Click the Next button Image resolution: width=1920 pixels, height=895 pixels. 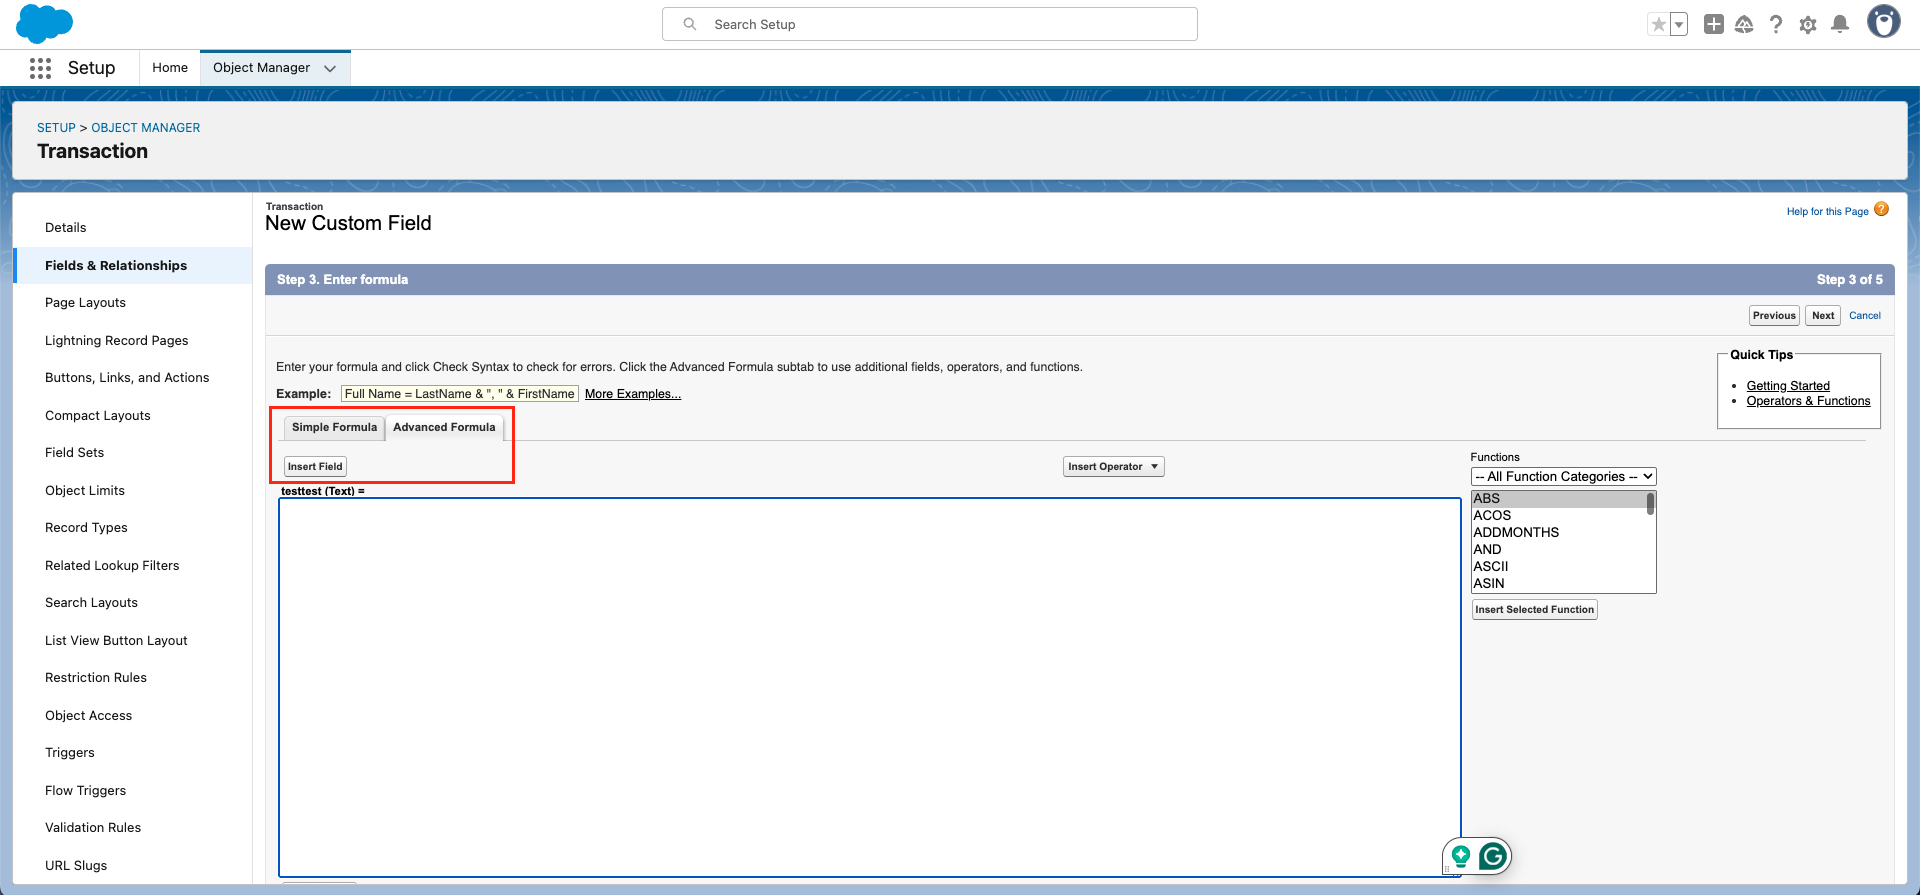pos(1823,315)
